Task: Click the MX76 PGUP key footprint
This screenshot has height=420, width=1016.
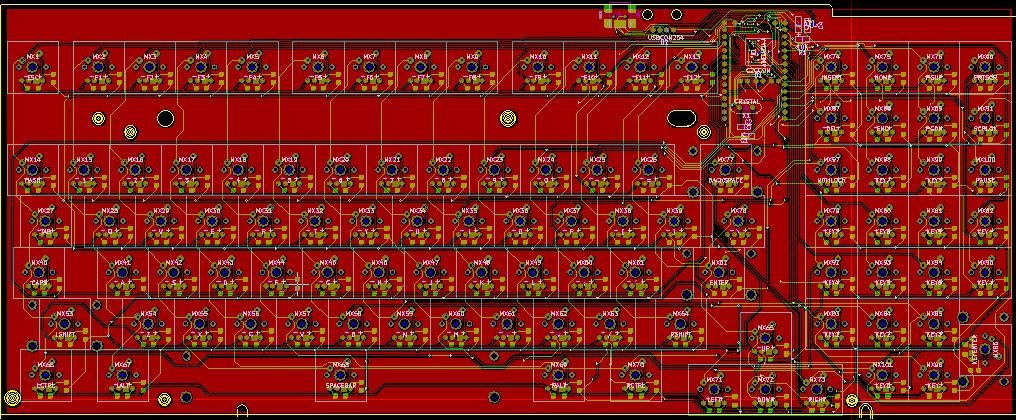Action: (934, 68)
